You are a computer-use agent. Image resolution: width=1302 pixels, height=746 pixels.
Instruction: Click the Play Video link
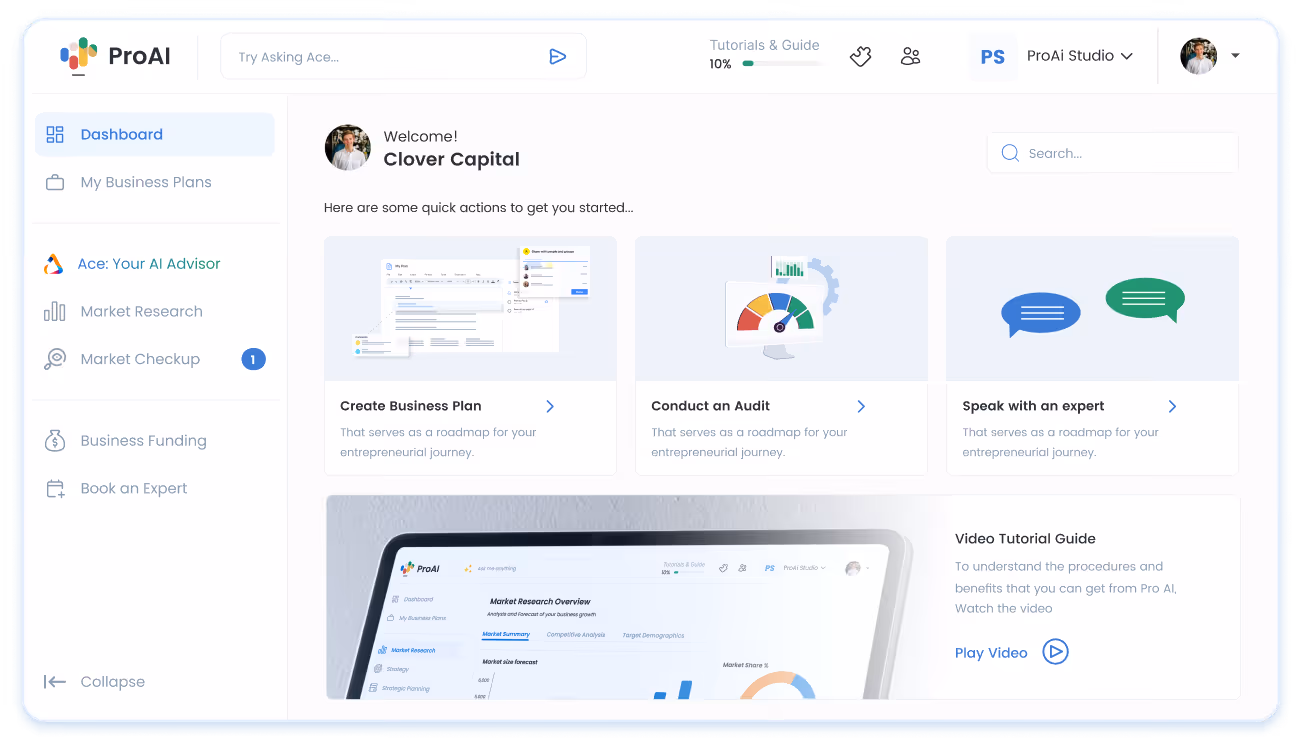pyautogui.click(x=991, y=652)
